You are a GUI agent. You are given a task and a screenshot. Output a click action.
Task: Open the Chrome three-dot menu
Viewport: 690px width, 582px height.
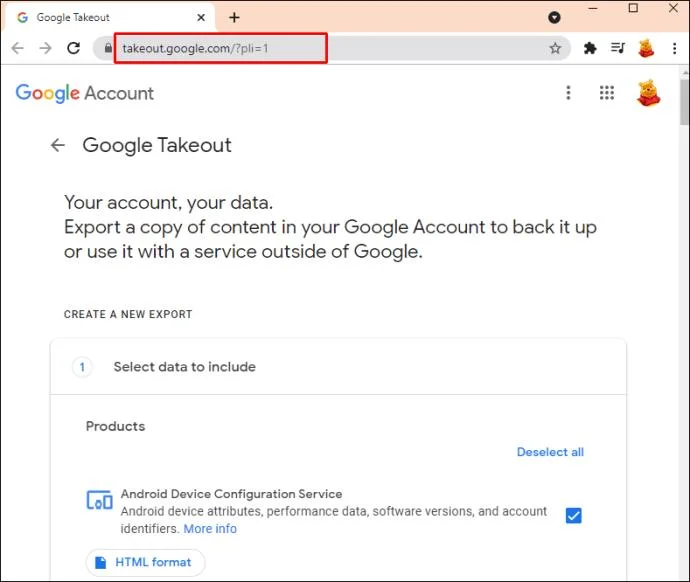click(x=675, y=48)
